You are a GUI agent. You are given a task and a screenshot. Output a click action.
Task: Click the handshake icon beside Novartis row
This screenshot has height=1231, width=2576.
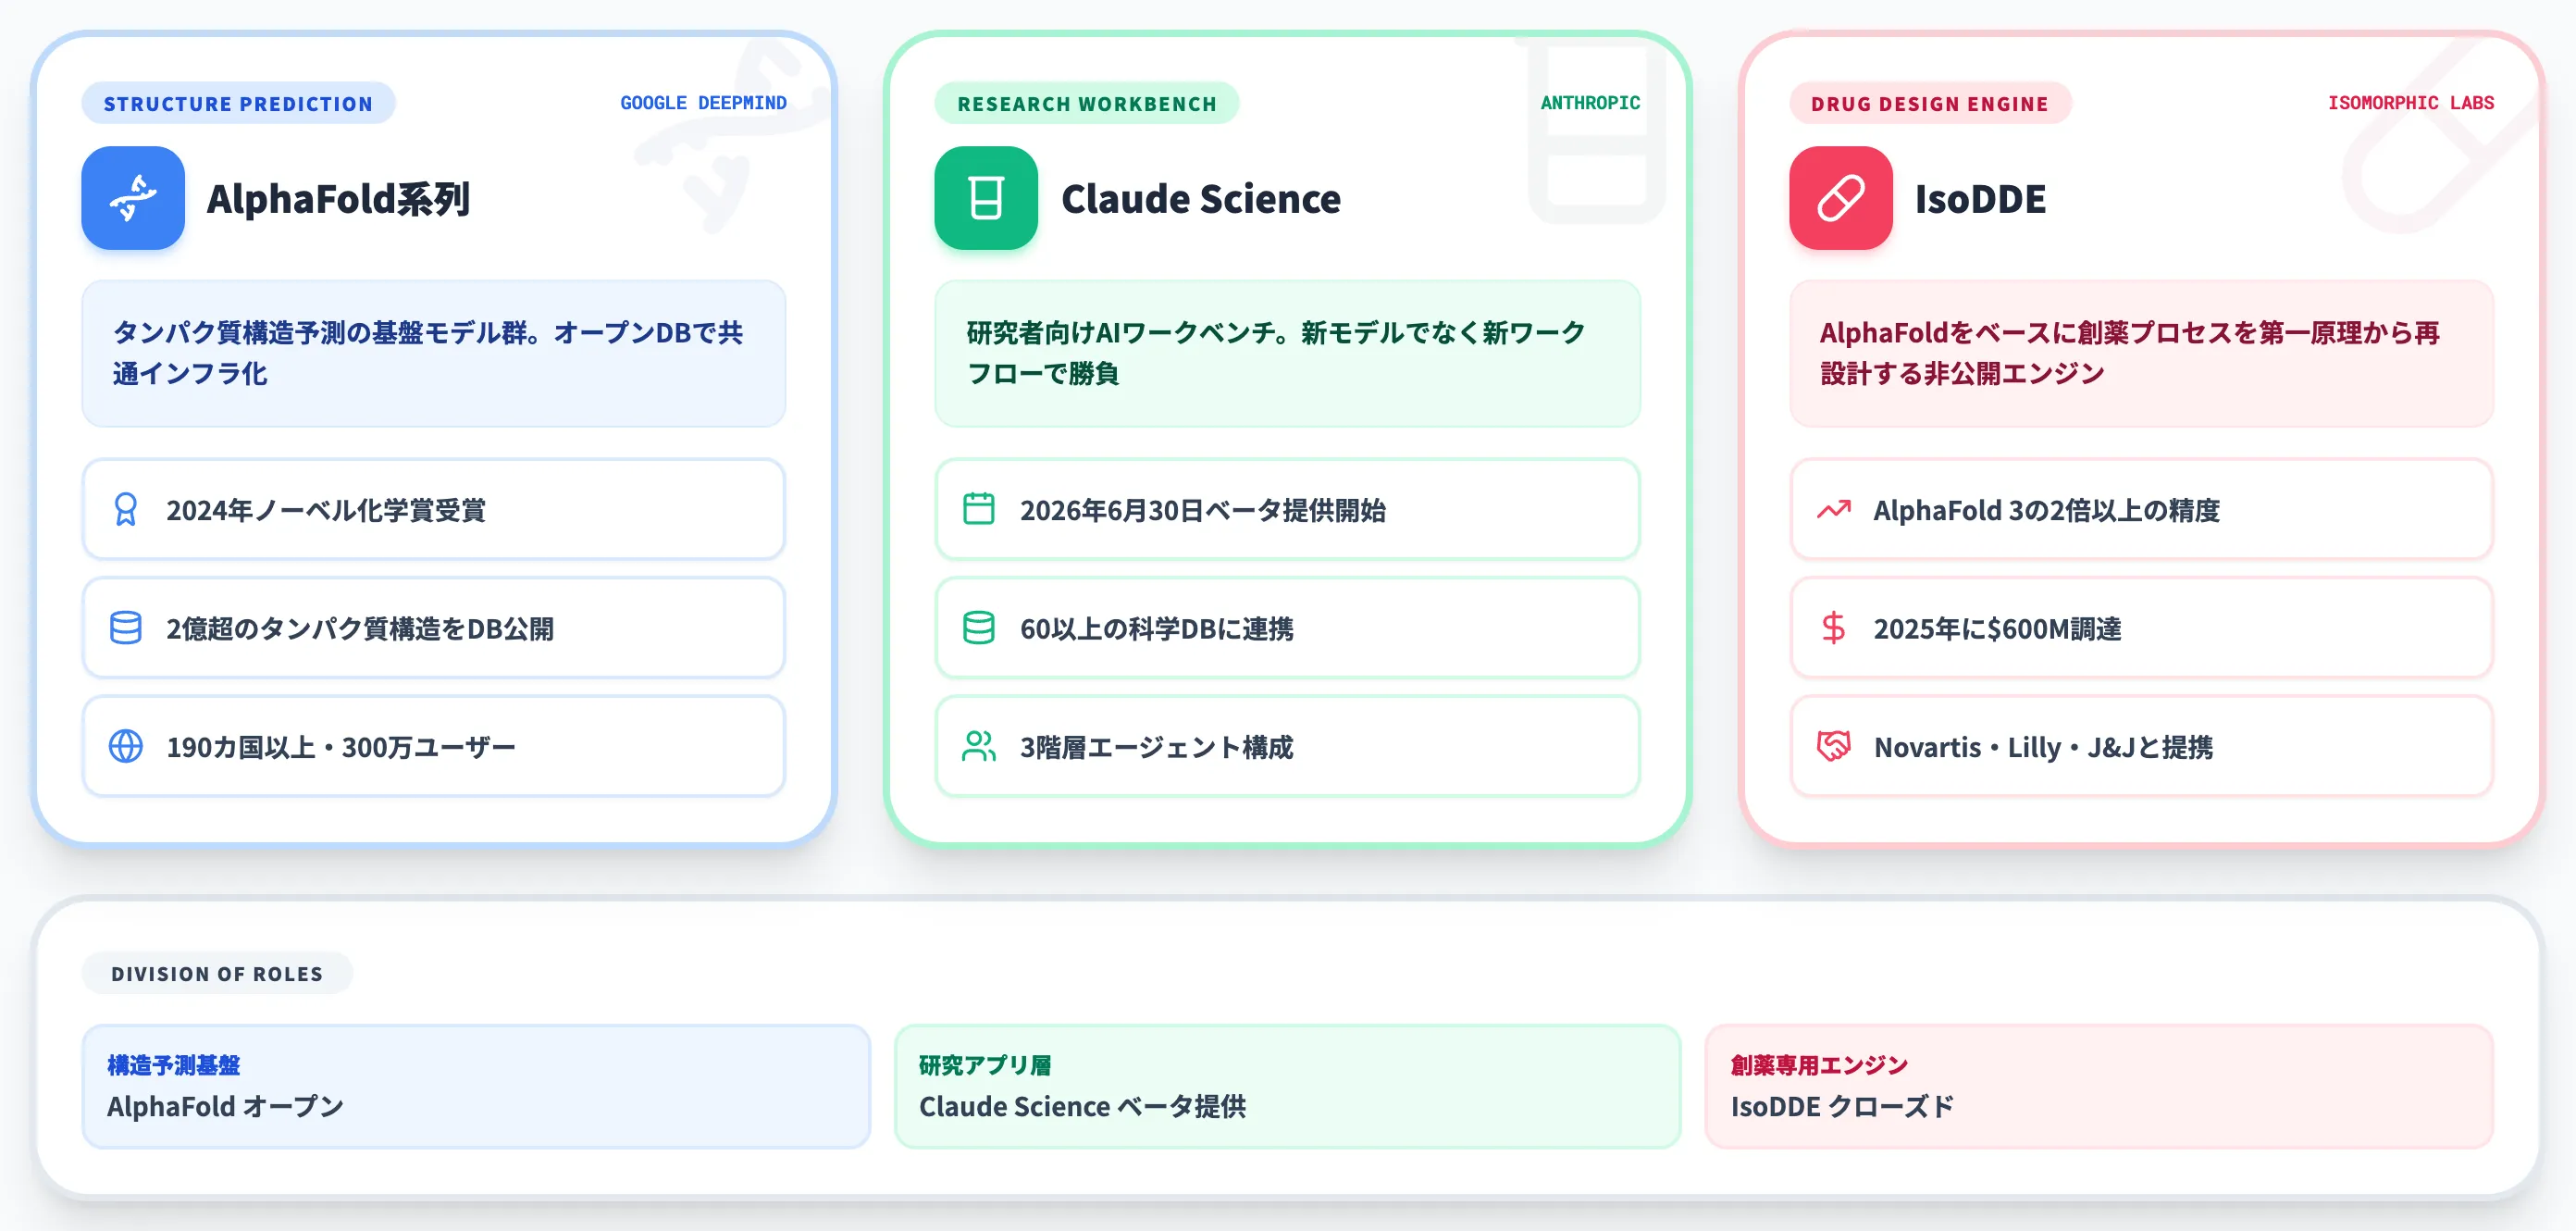pyautogui.click(x=1834, y=746)
